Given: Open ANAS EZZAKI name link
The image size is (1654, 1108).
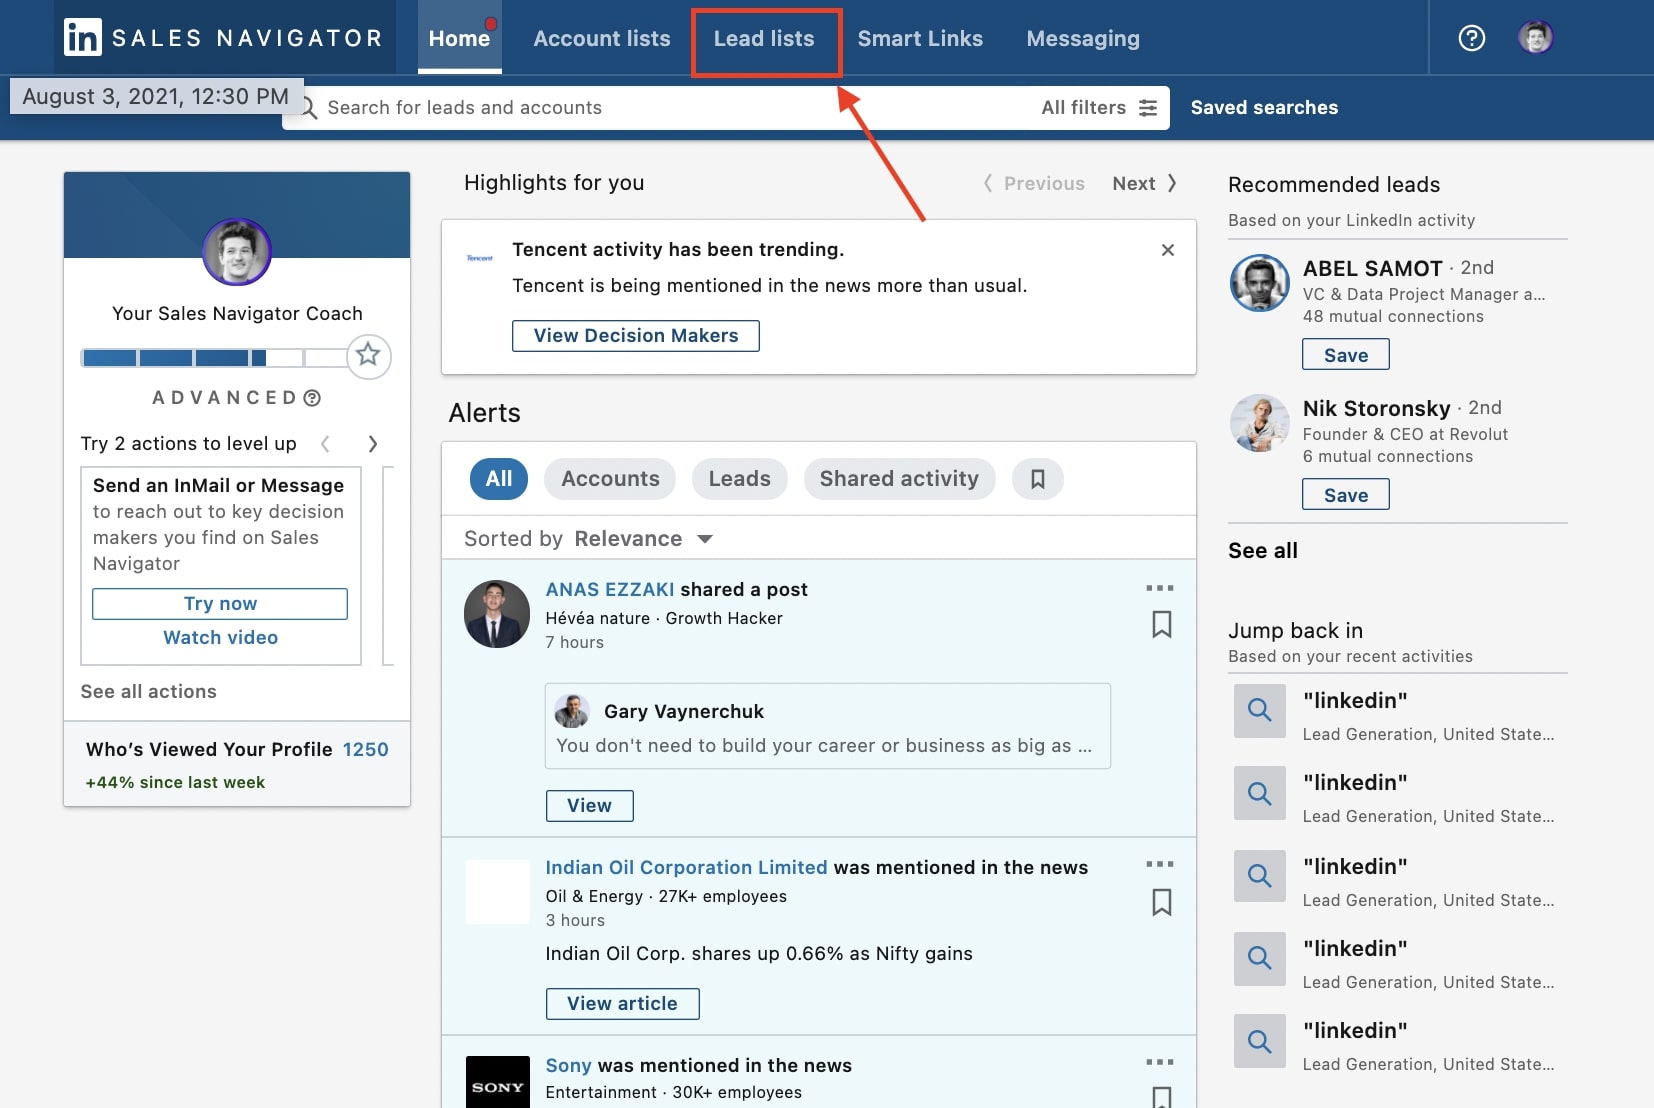Looking at the screenshot, I should tap(610, 590).
